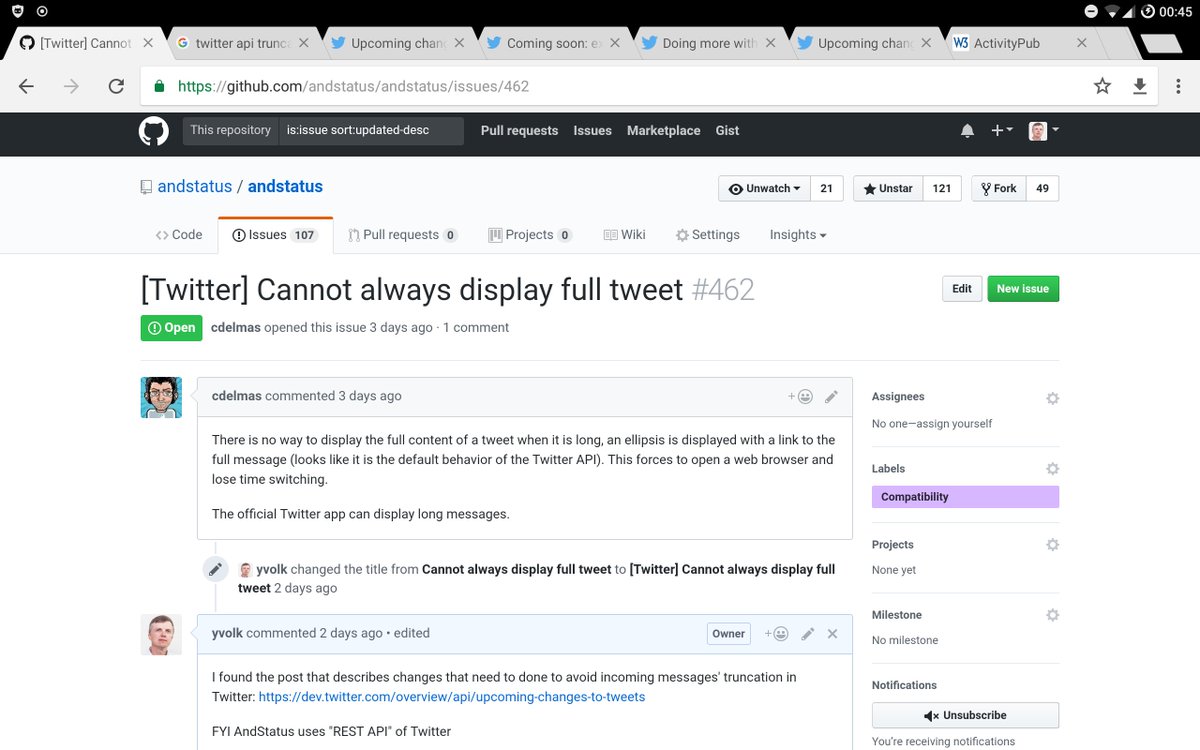Click the browser download icon
Screen dimensions: 1200x750
[x=1140, y=86]
